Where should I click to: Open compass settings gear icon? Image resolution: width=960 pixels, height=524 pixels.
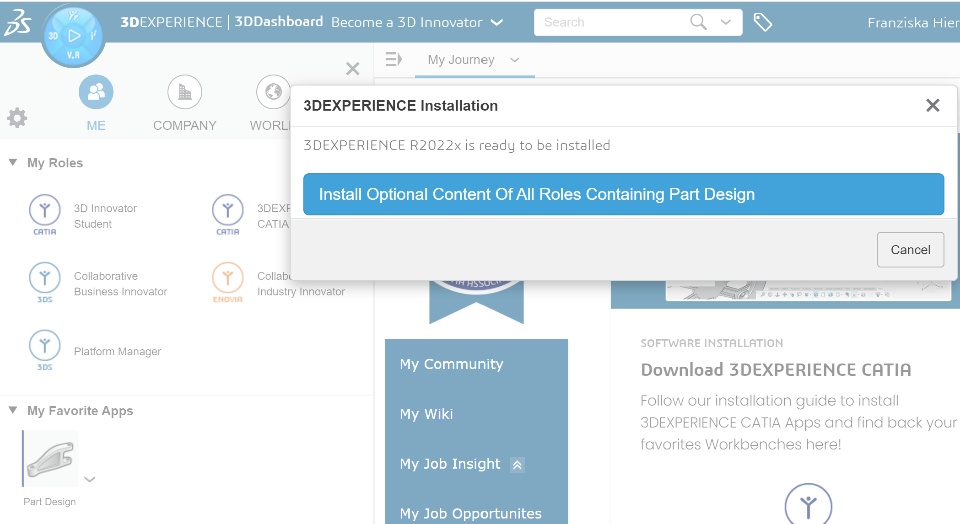coord(17,117)
